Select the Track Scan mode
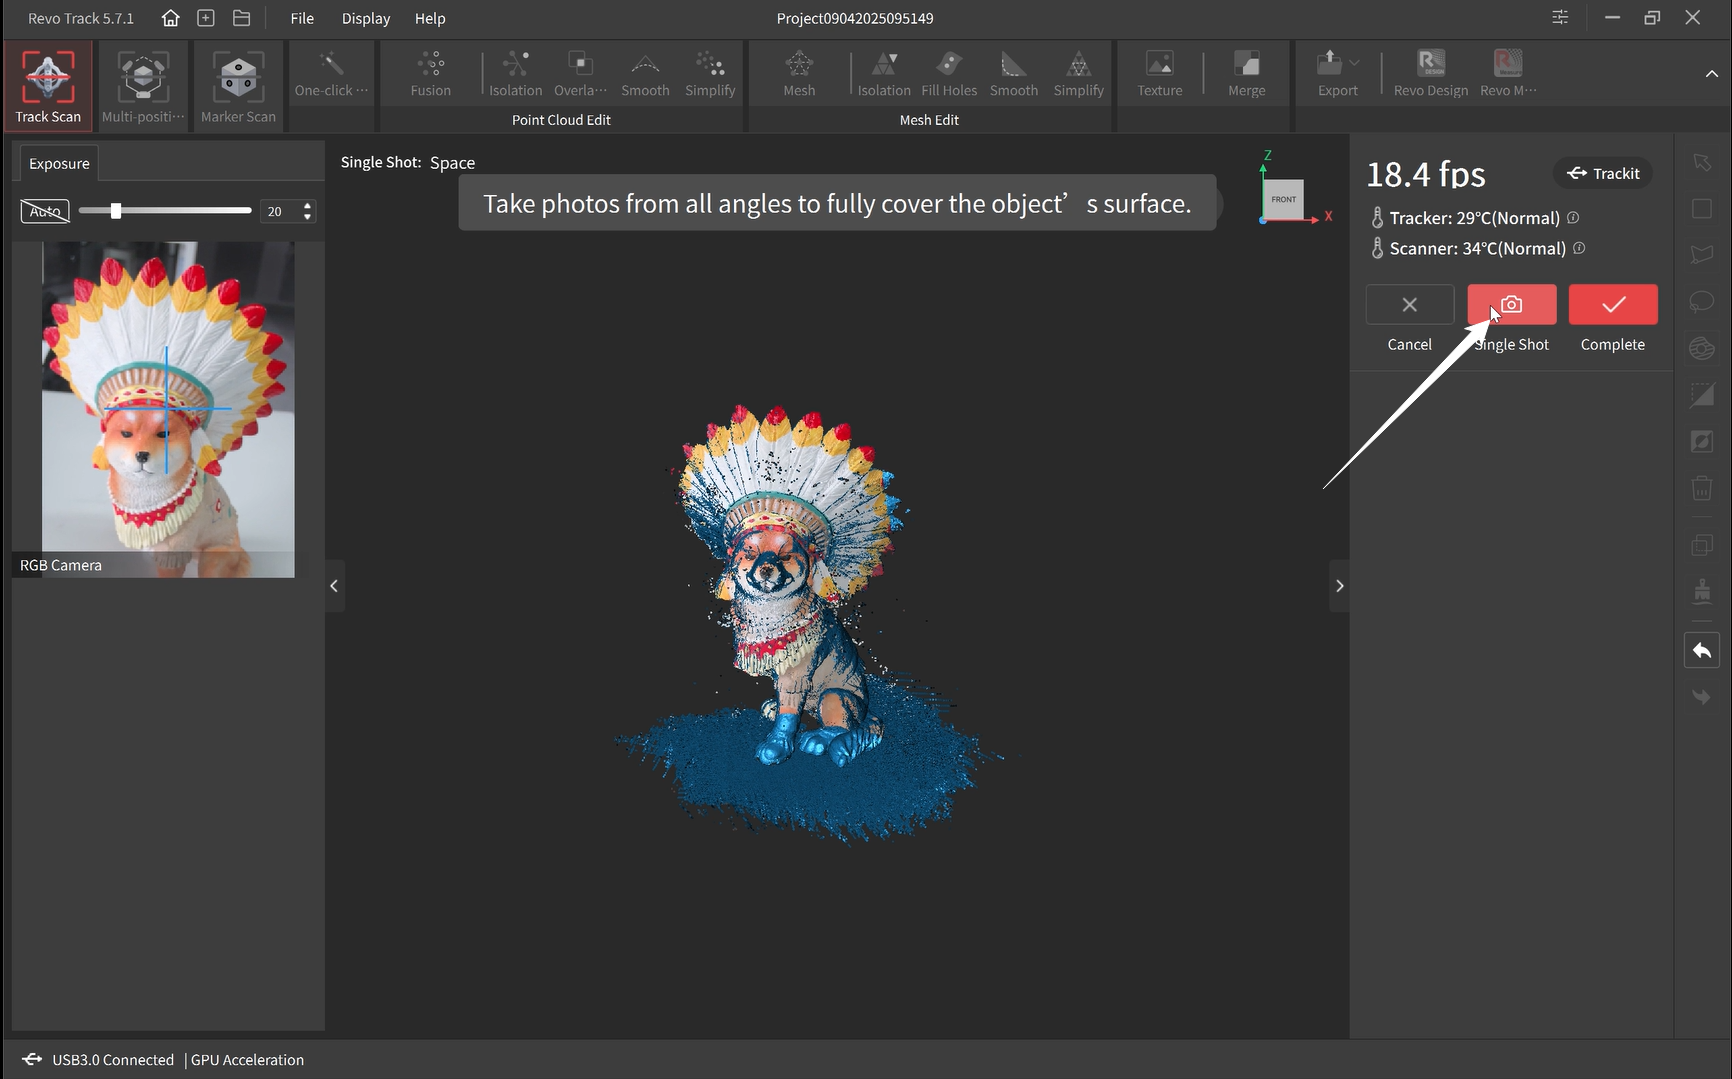The width and height of the screenshot is (1732, 1079). [x=48, y=87]
